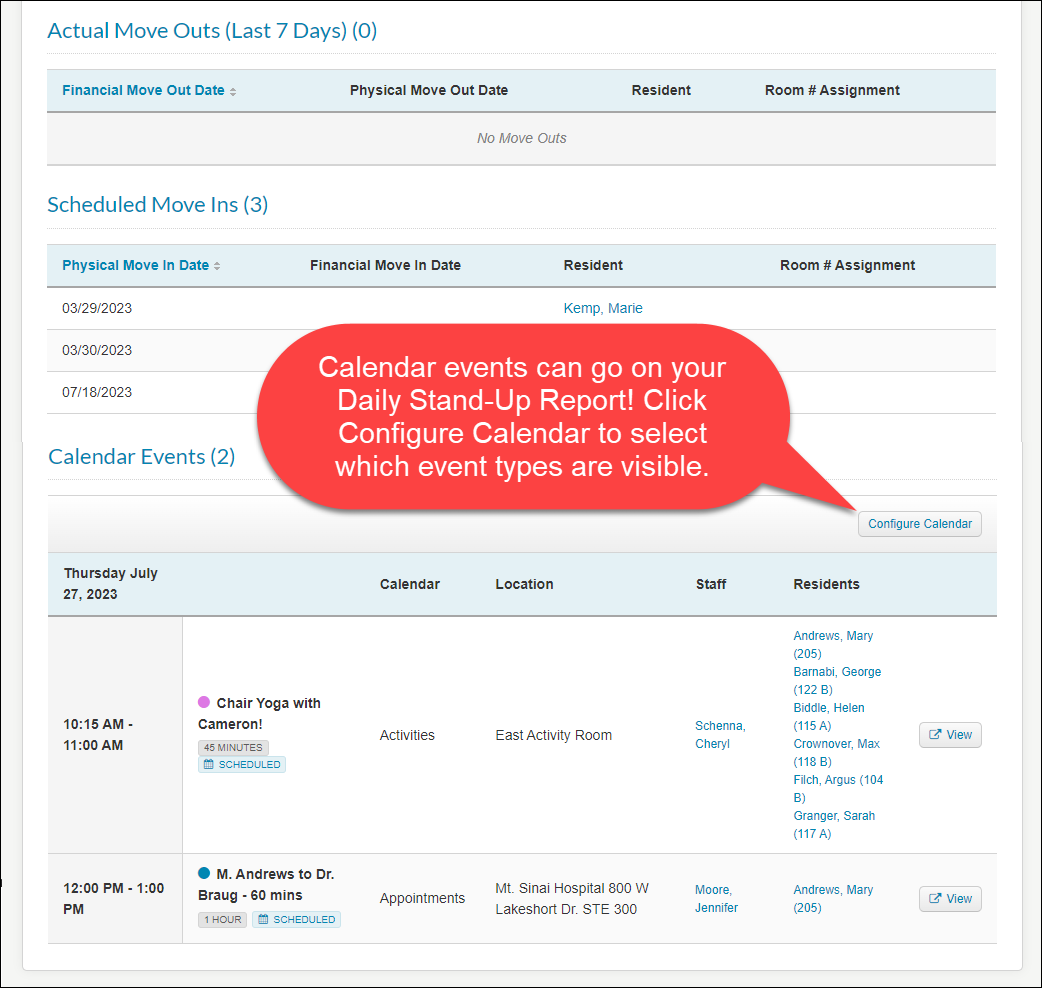
Task: Click the blue M. Andrews event dot
Action: [x=204, y=873]
